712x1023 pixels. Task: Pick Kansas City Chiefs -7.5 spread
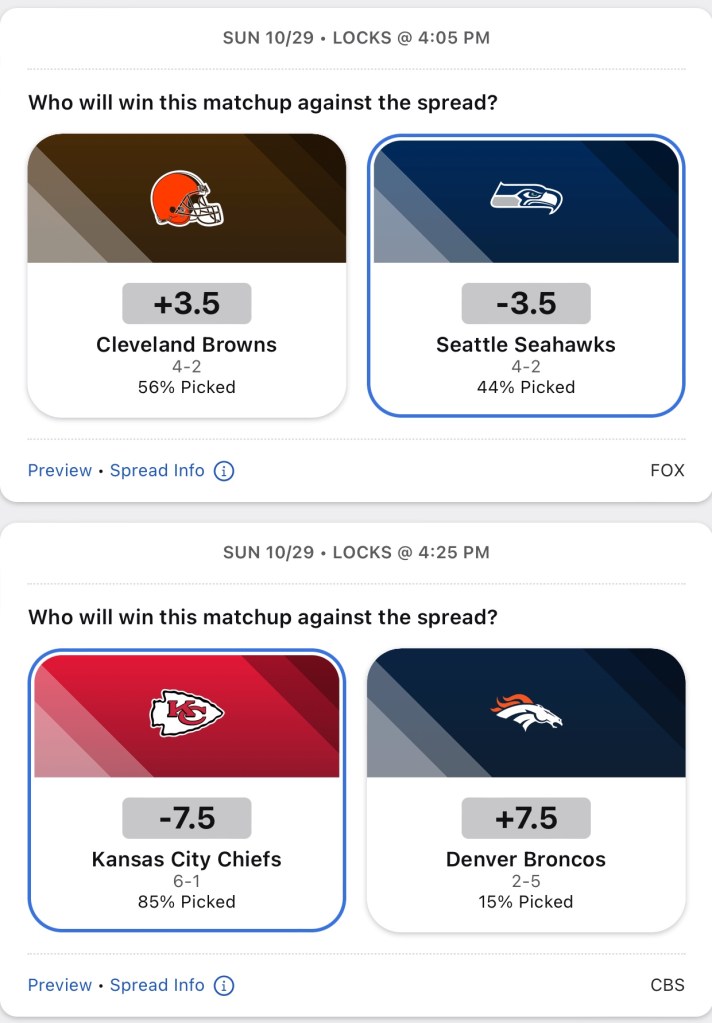click(x=187, y=818)
